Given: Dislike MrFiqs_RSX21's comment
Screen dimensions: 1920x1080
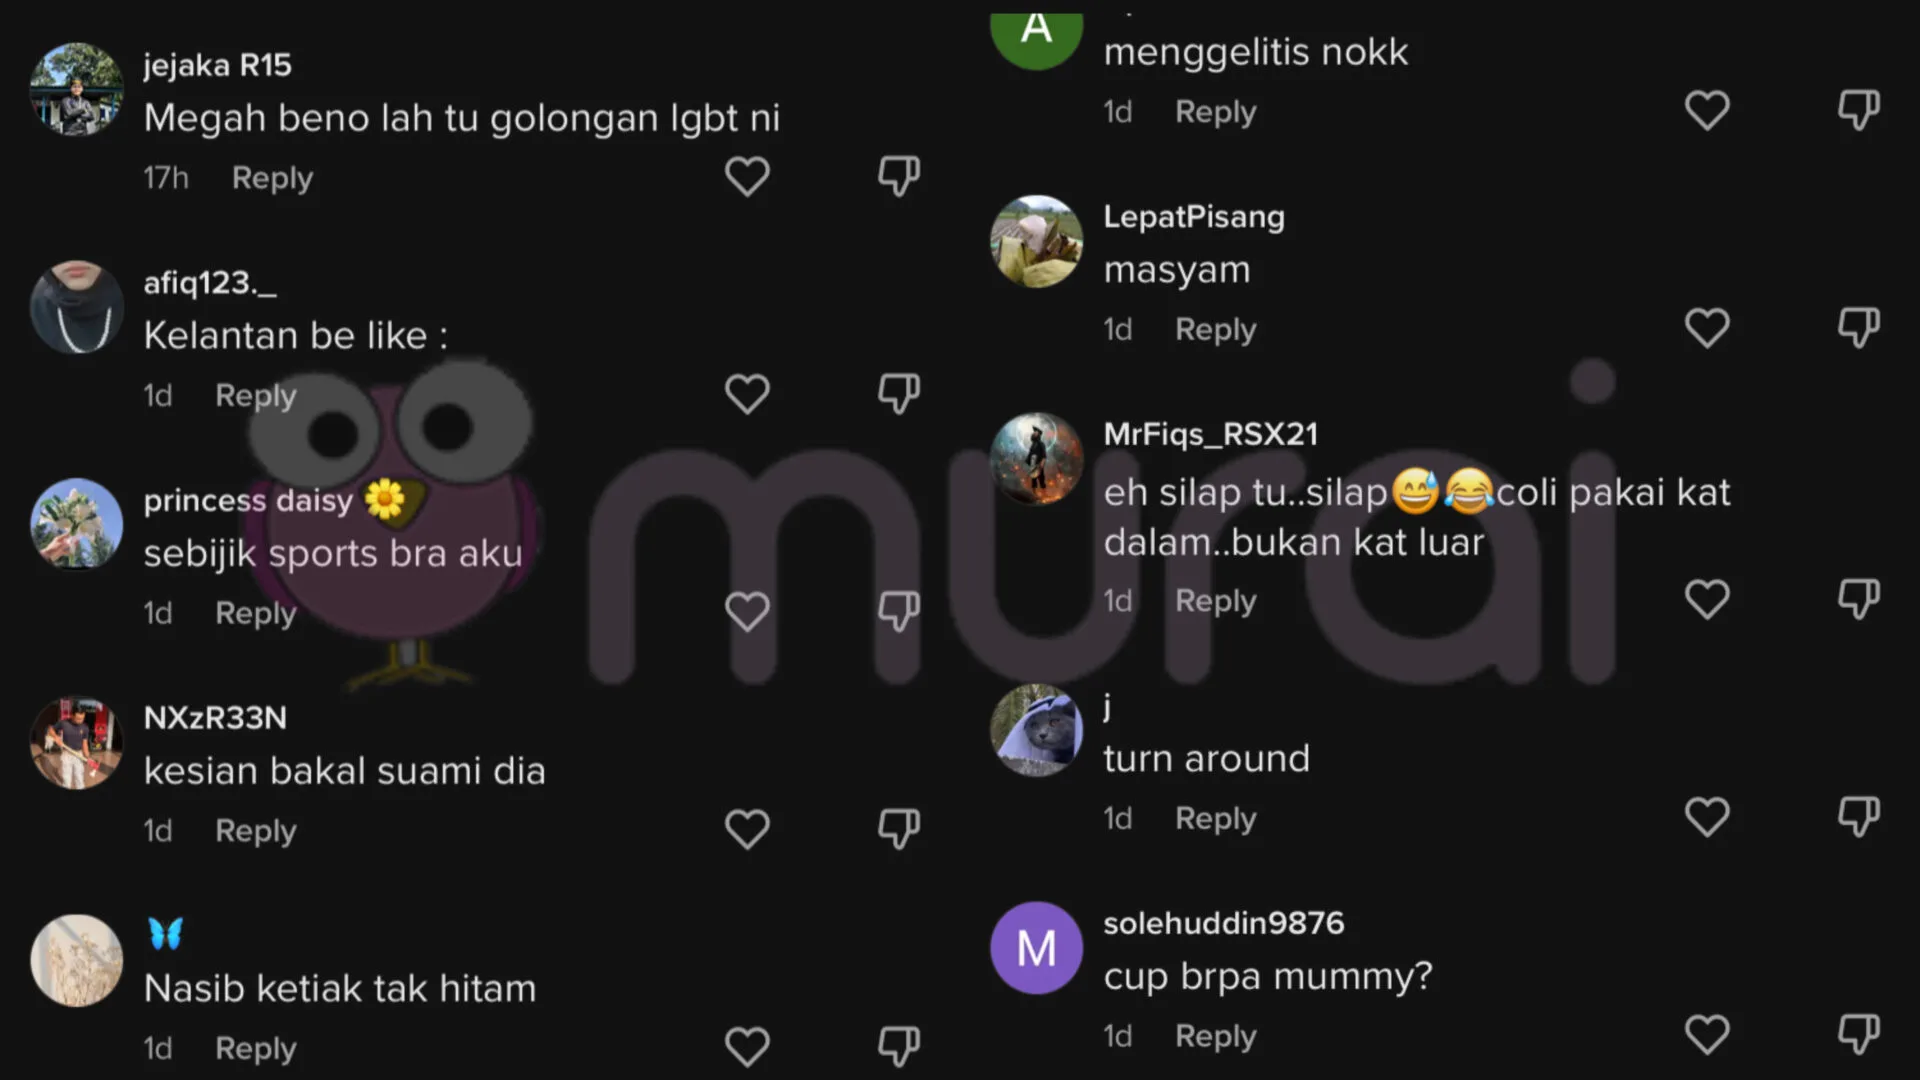Looking at the screenshot, I should tap(1859, 599).
